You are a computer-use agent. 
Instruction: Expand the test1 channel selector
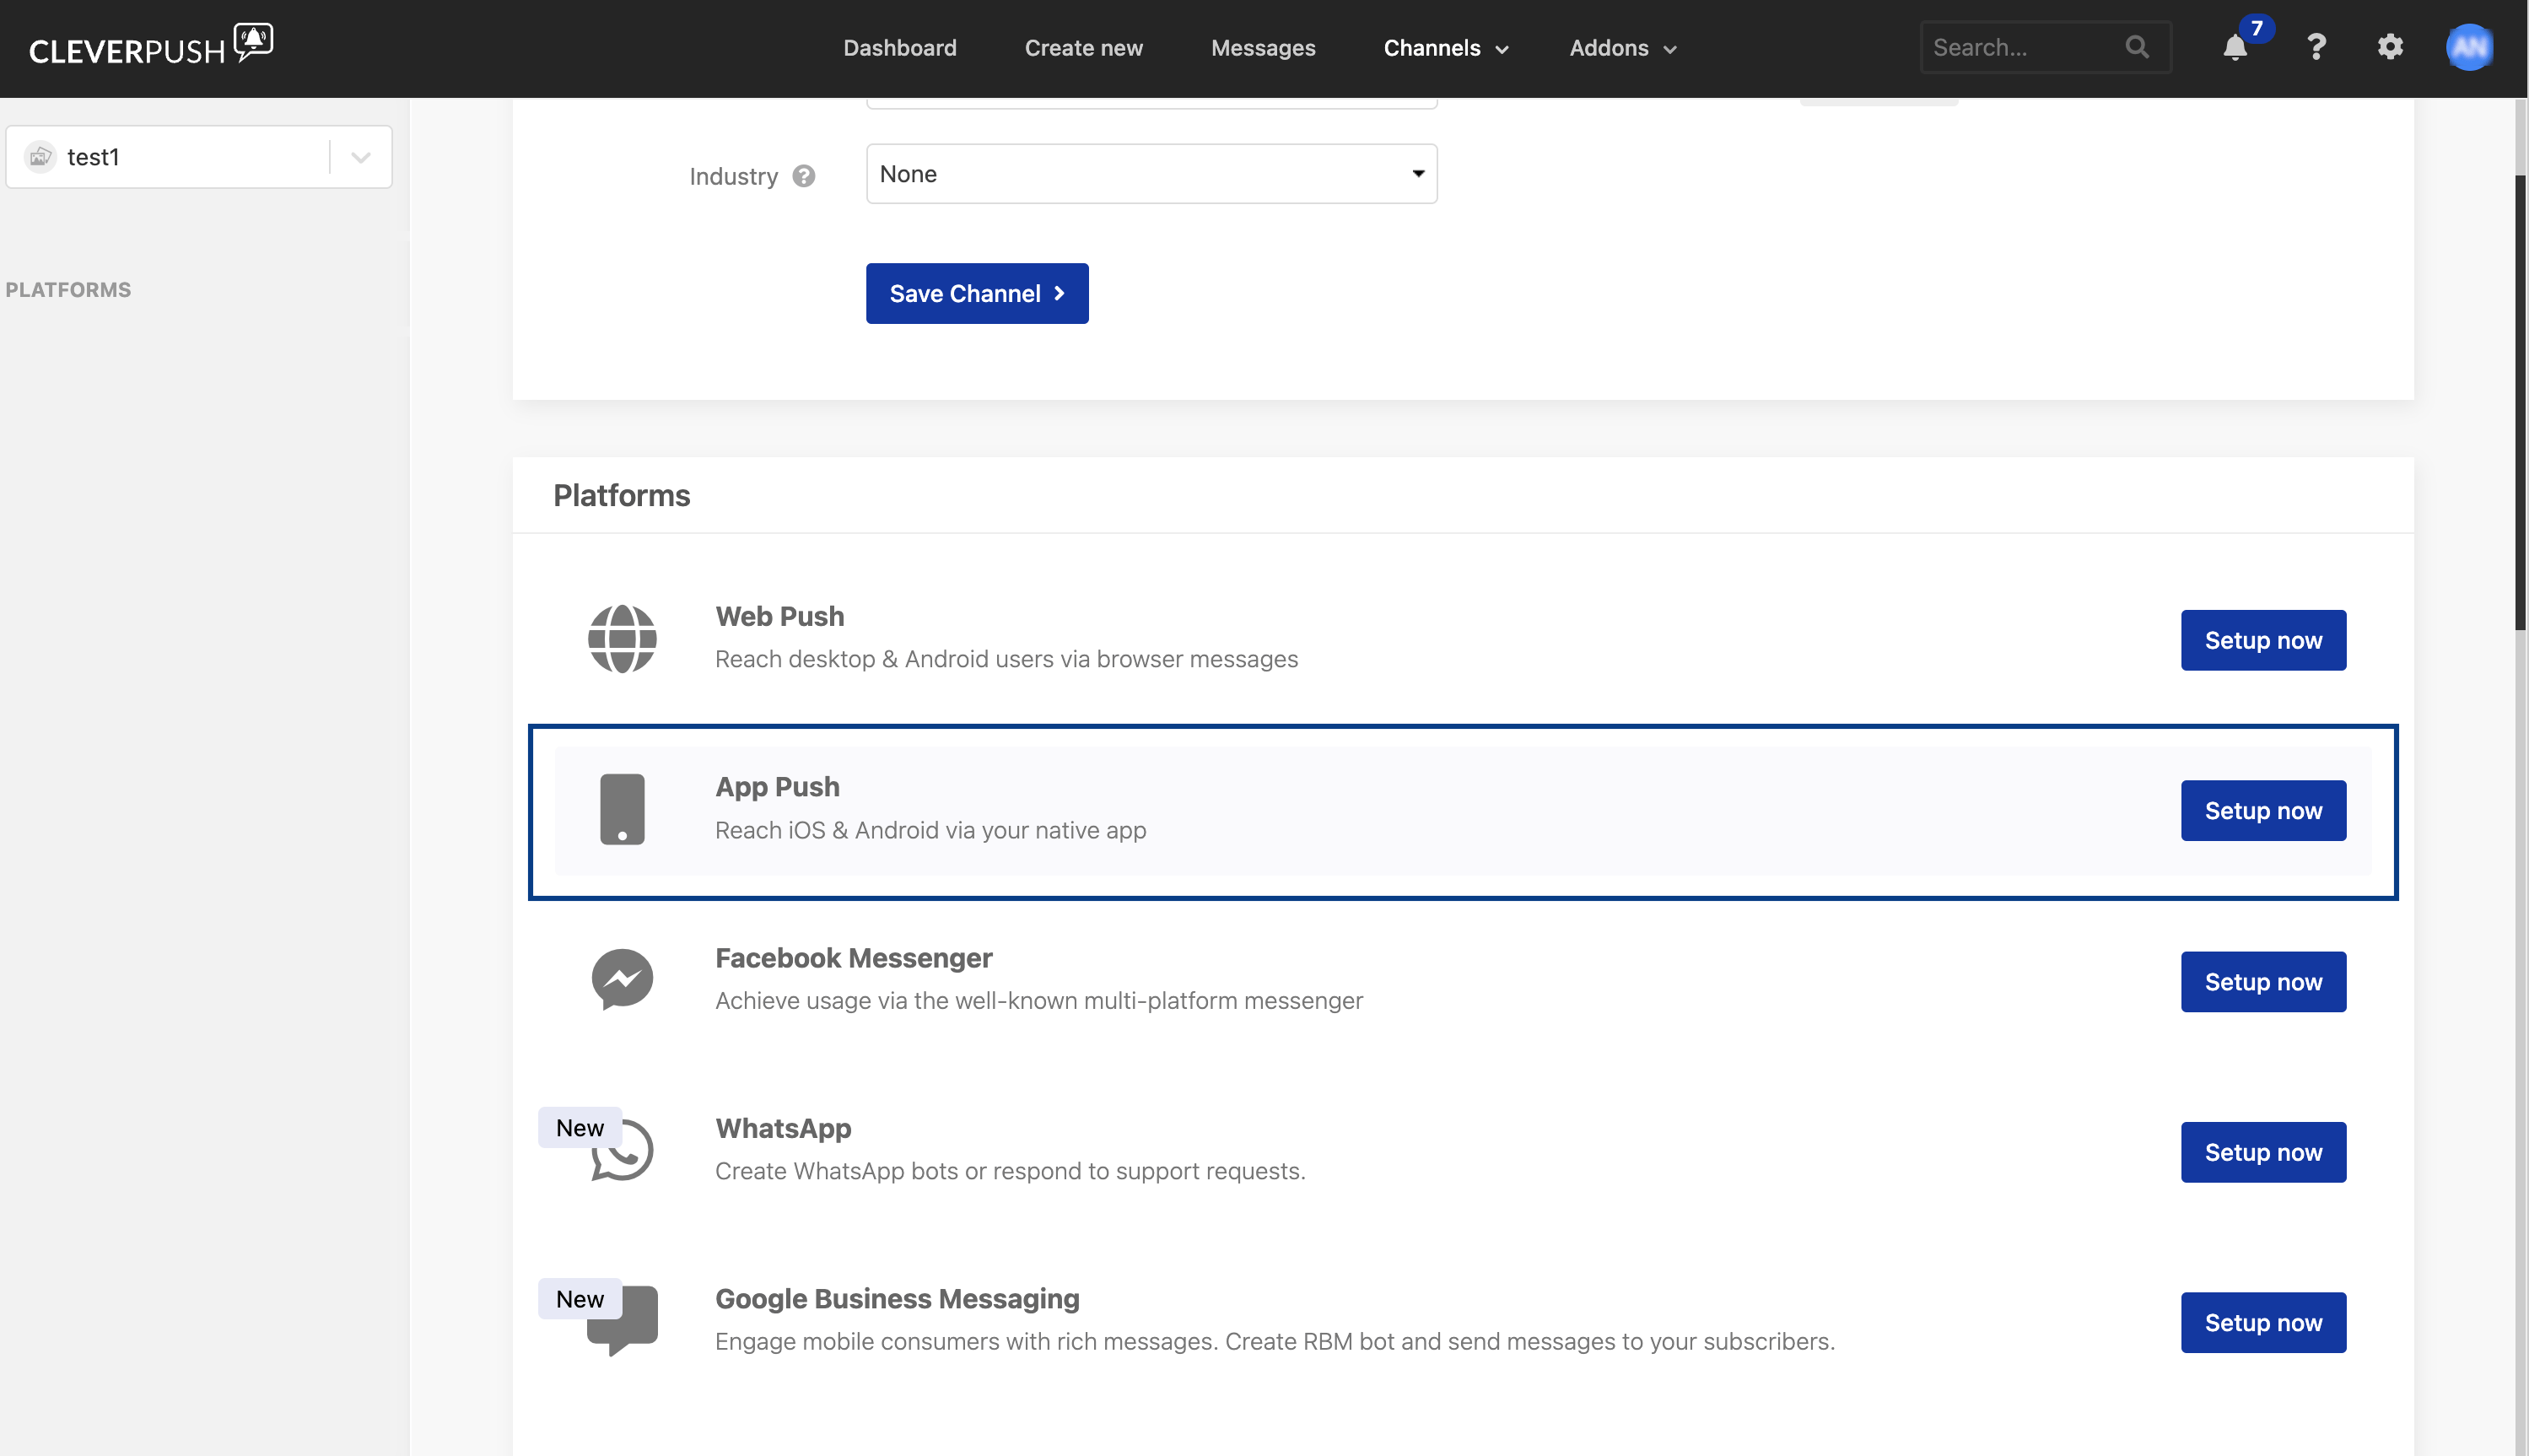[361, 157]
